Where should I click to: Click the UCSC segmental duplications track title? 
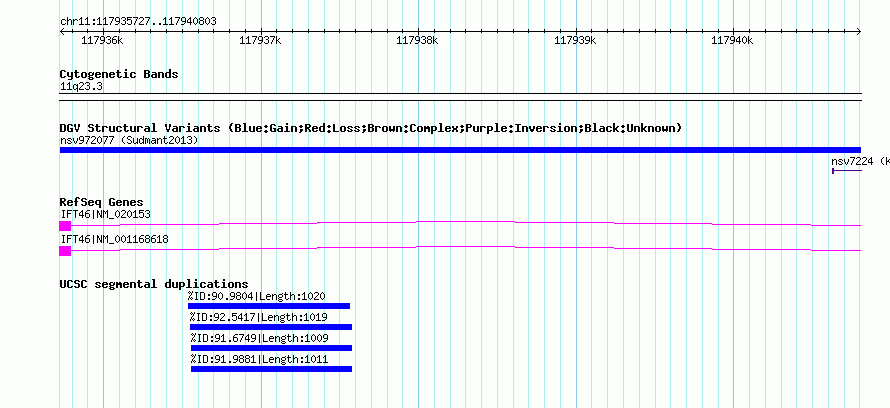pos(154,284)
